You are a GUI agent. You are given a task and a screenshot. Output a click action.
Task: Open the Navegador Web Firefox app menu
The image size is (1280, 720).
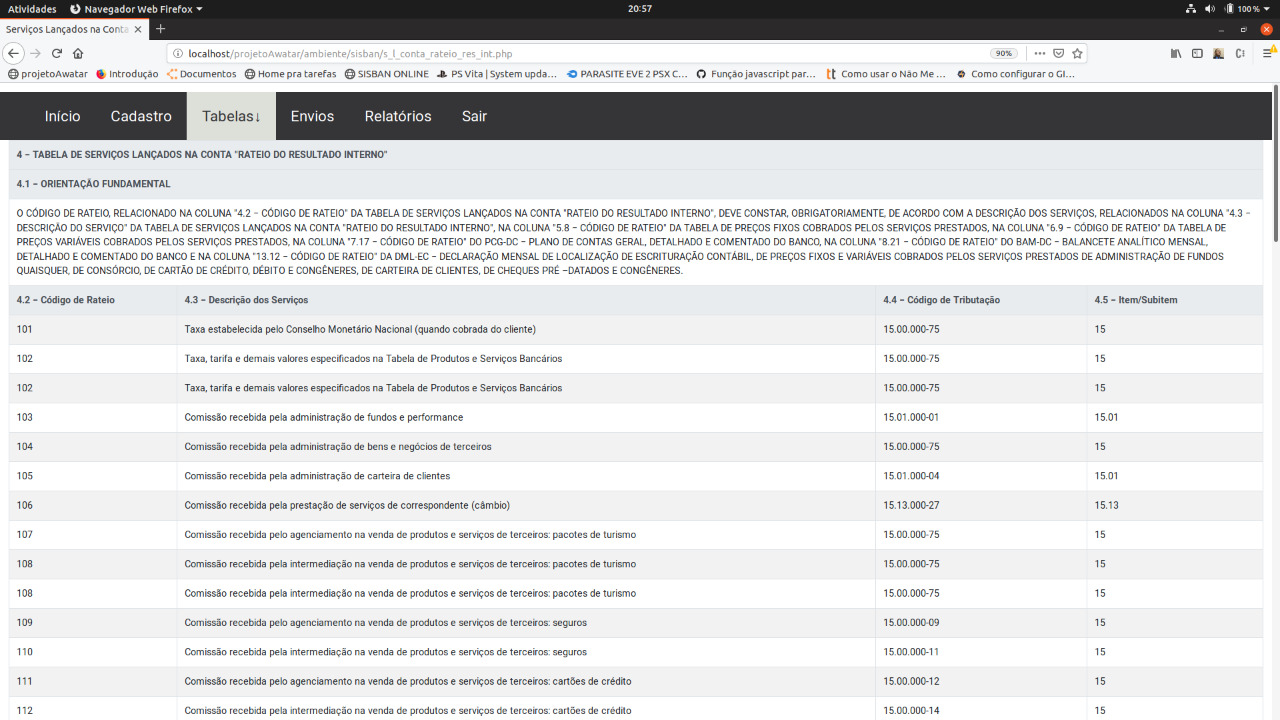coord(136,8)
